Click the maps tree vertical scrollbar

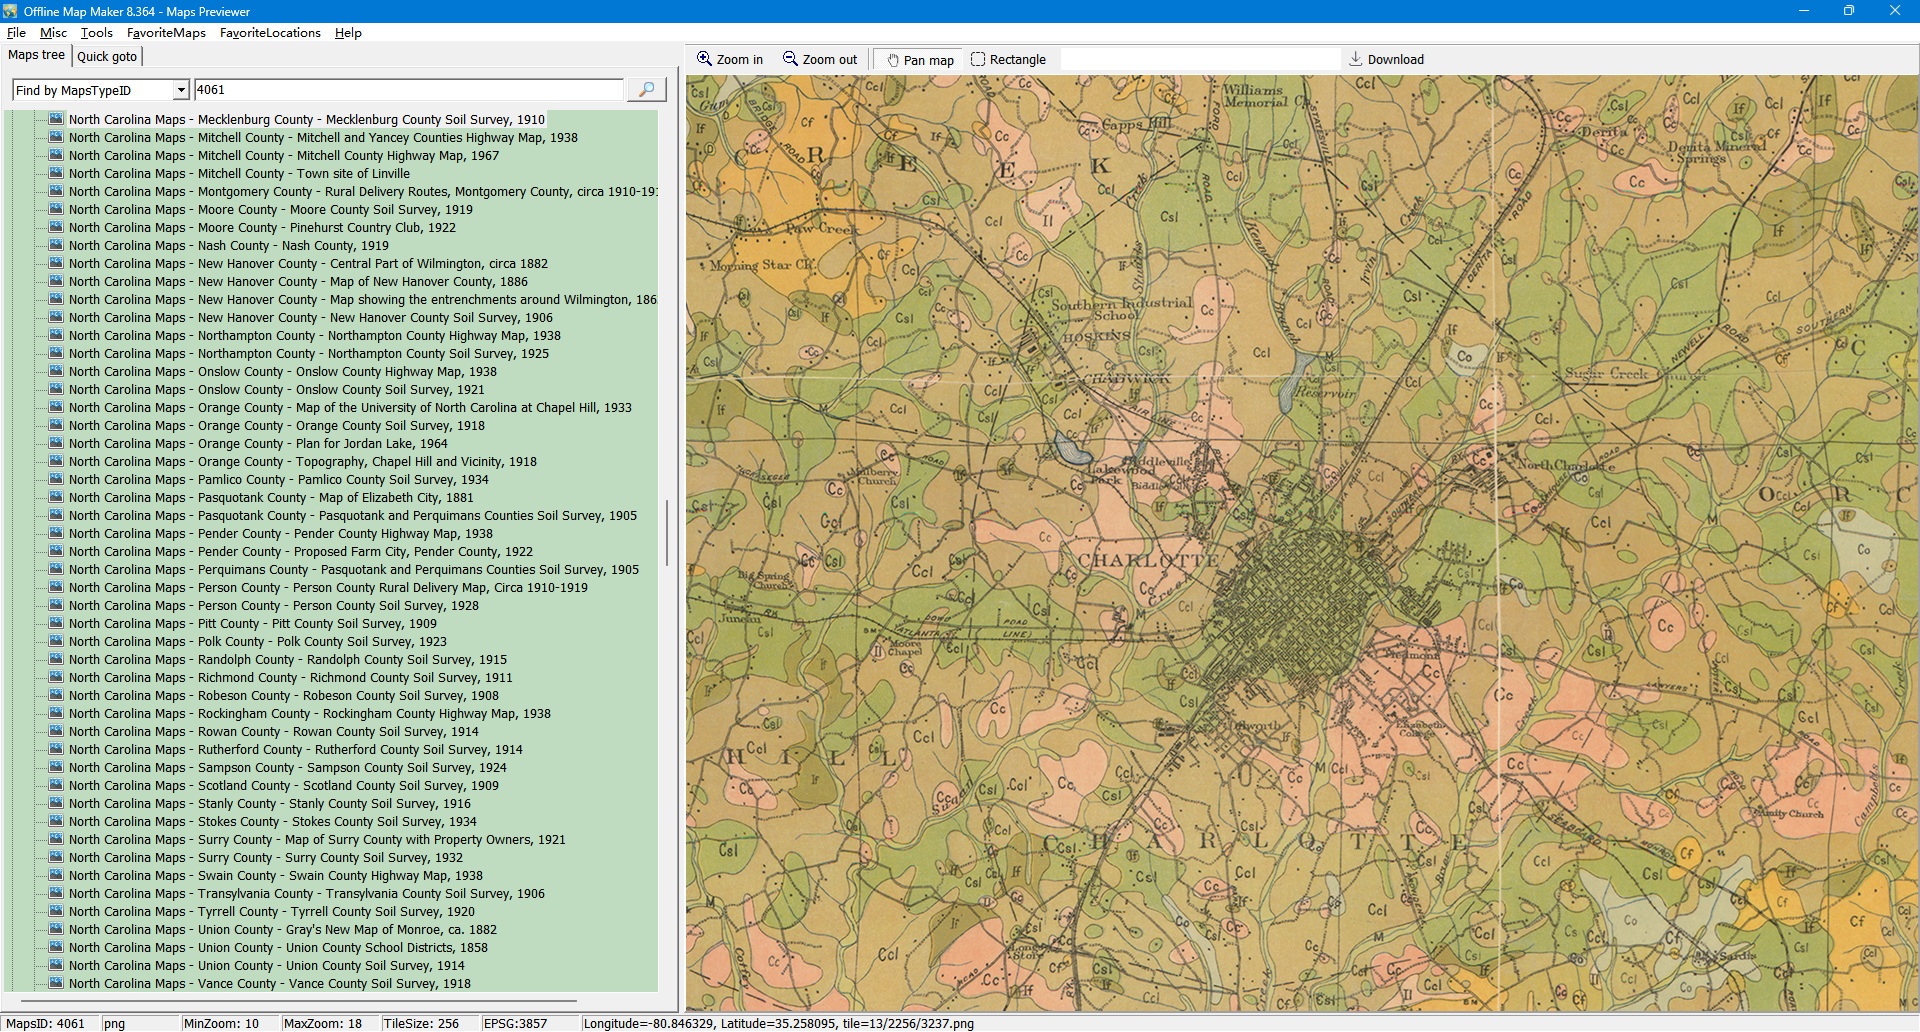666,532
